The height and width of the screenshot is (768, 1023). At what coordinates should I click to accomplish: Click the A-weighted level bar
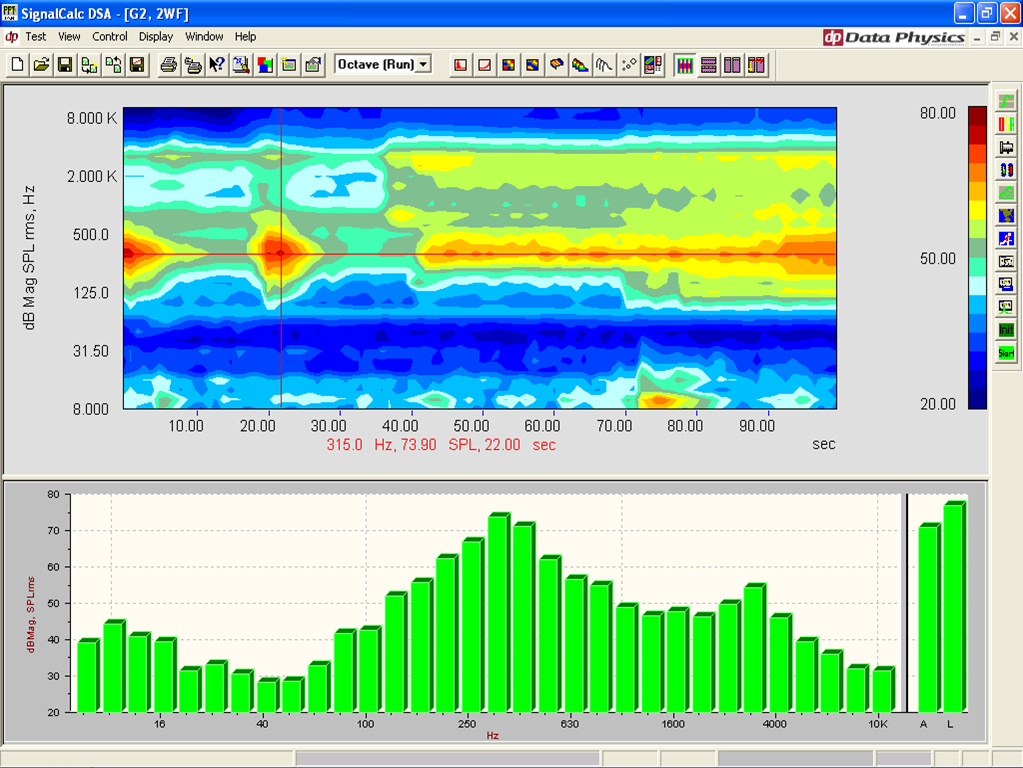[x=929, y=617]
